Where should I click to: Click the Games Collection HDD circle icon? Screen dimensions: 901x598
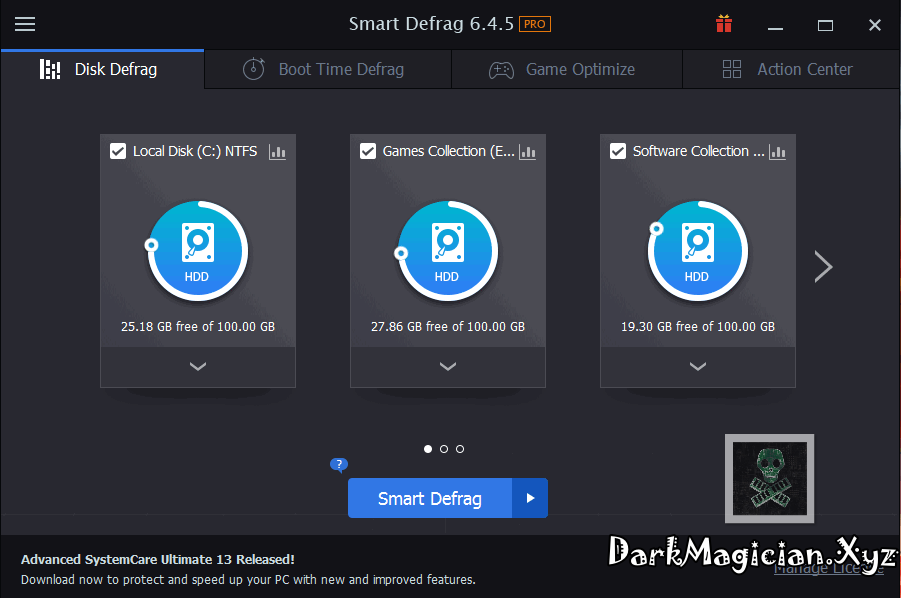coord(448,251)
